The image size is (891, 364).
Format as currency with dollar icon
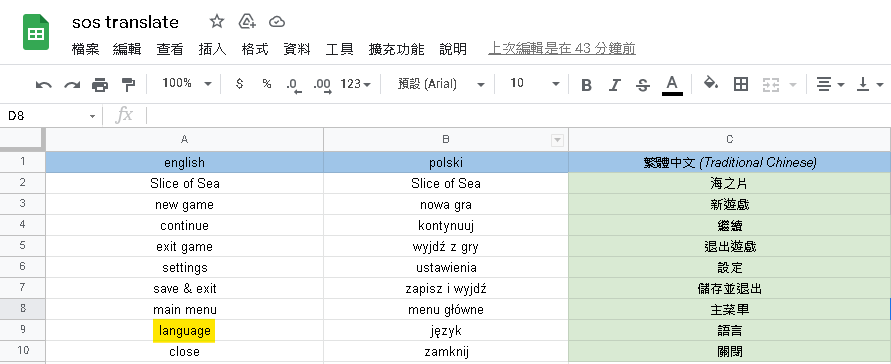click(239, 84)
